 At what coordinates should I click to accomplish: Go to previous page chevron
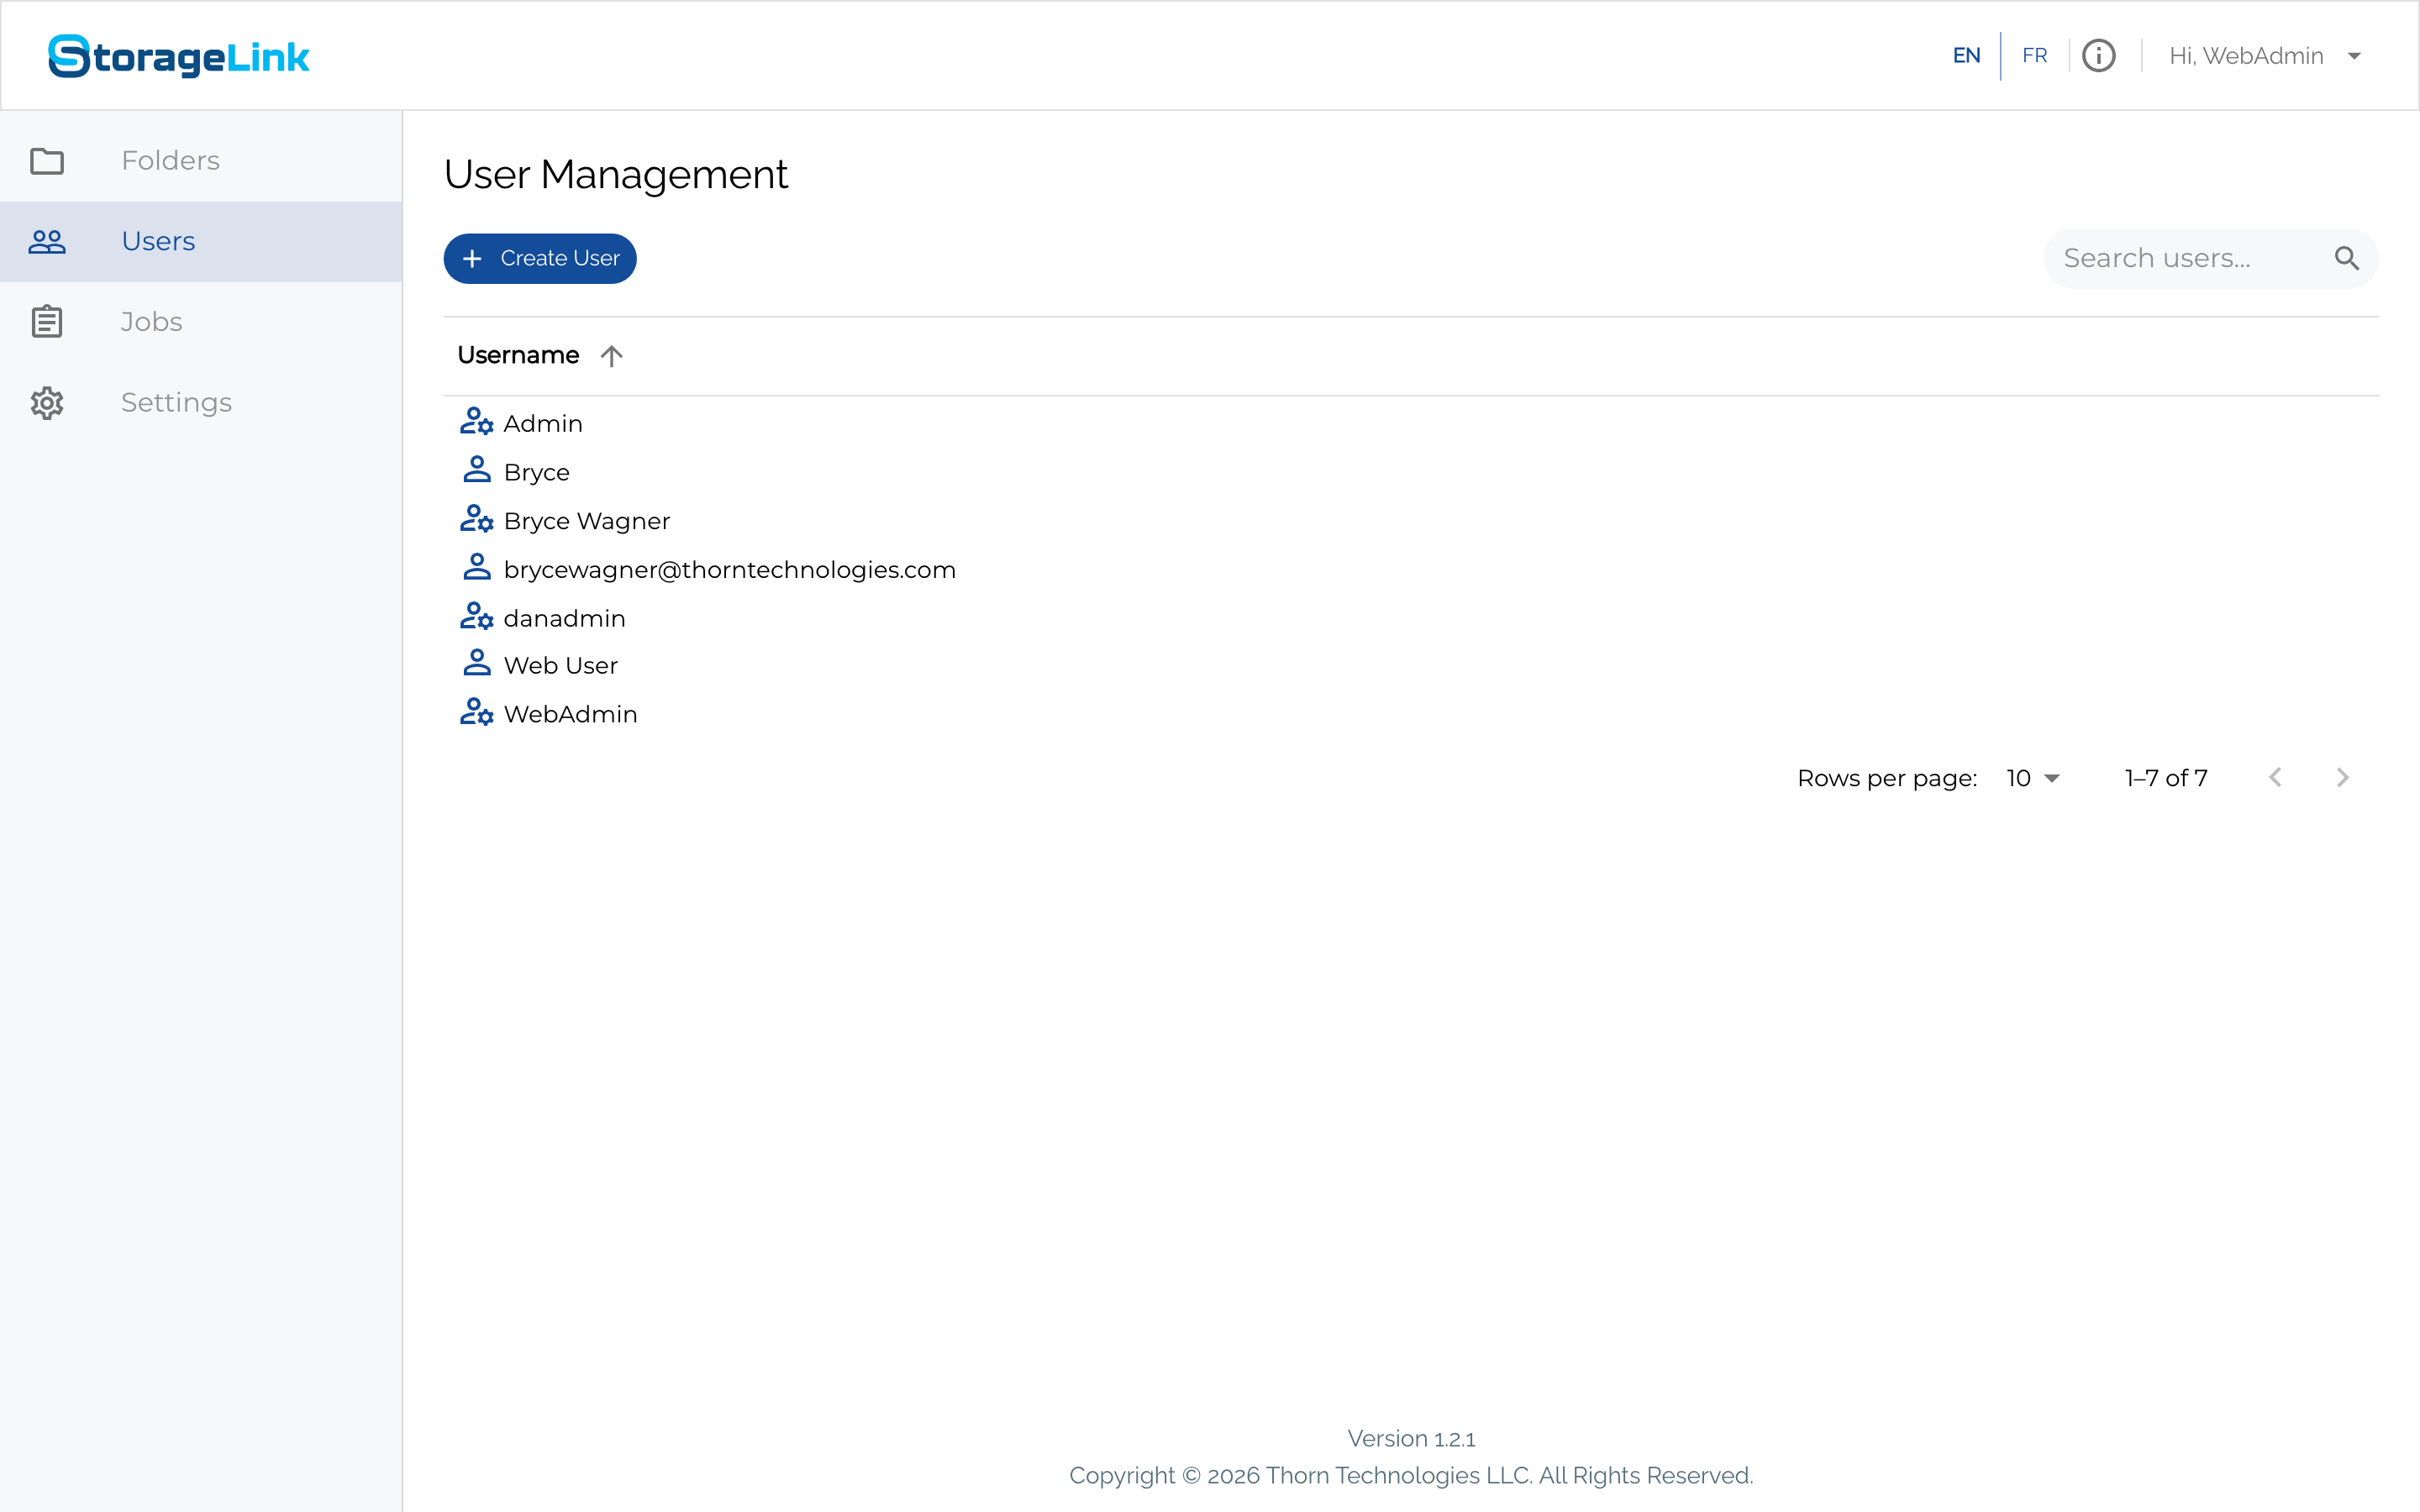(x=2275, y=778)
